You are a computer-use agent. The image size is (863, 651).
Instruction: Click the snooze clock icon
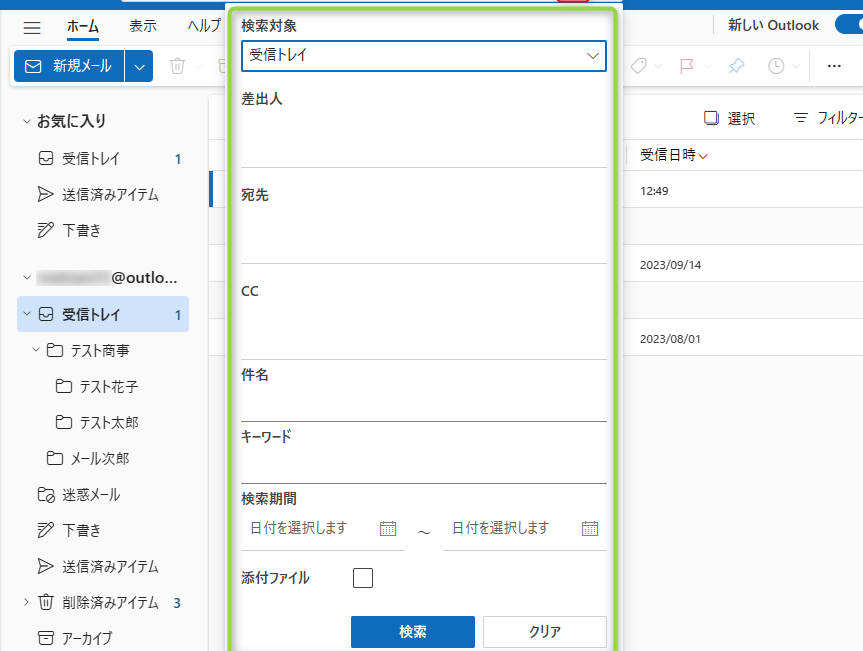776,66
